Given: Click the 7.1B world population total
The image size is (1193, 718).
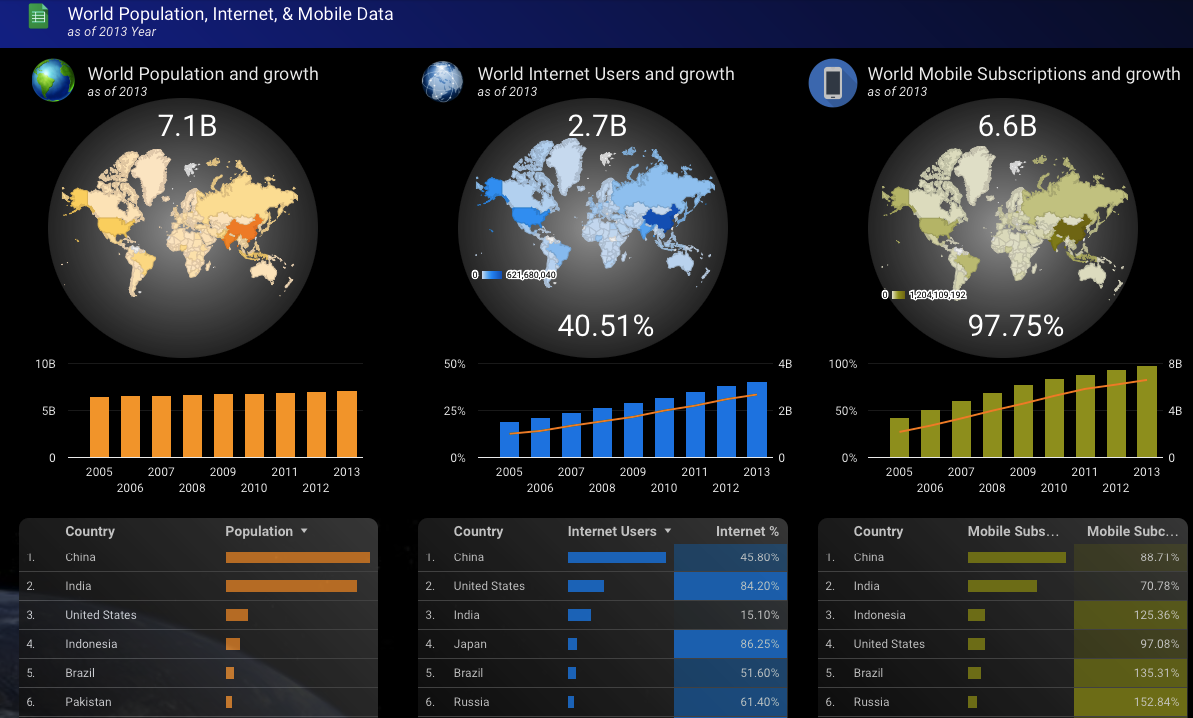Looking at the screenshot, I should click(187, 125).
